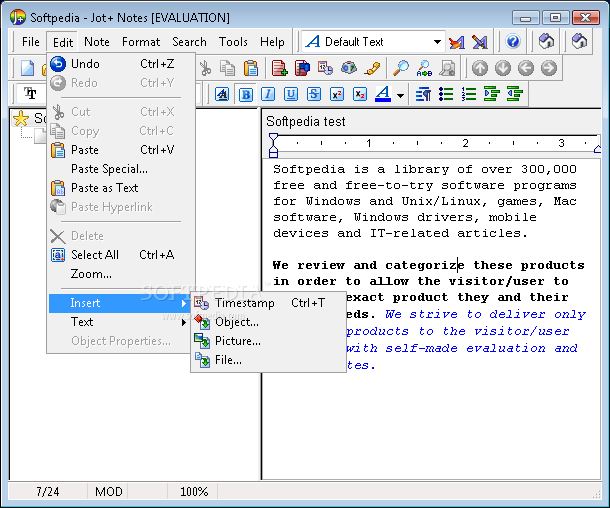Screen dimensions: 610x508
Task: Choose Zoom... from Edit menu
Action: (121, 274)
